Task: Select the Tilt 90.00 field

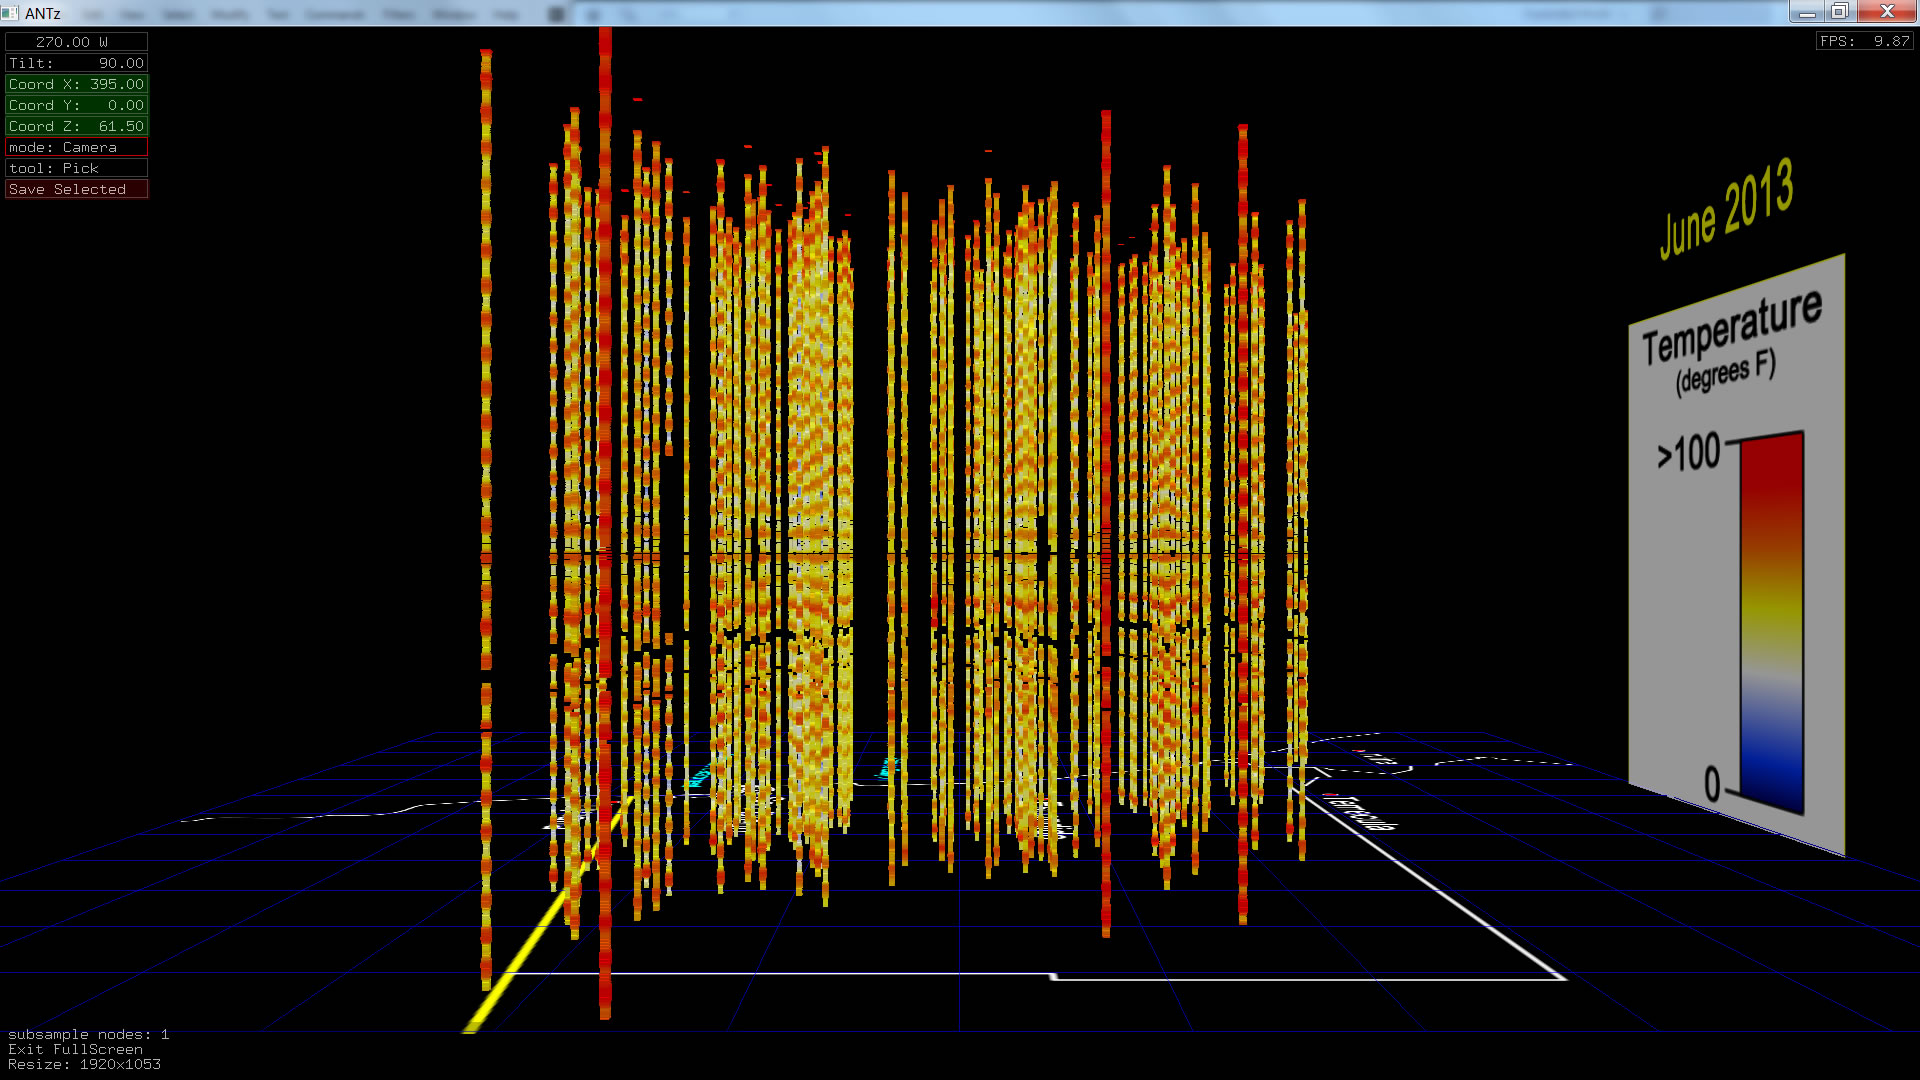Action: [76, 63]
